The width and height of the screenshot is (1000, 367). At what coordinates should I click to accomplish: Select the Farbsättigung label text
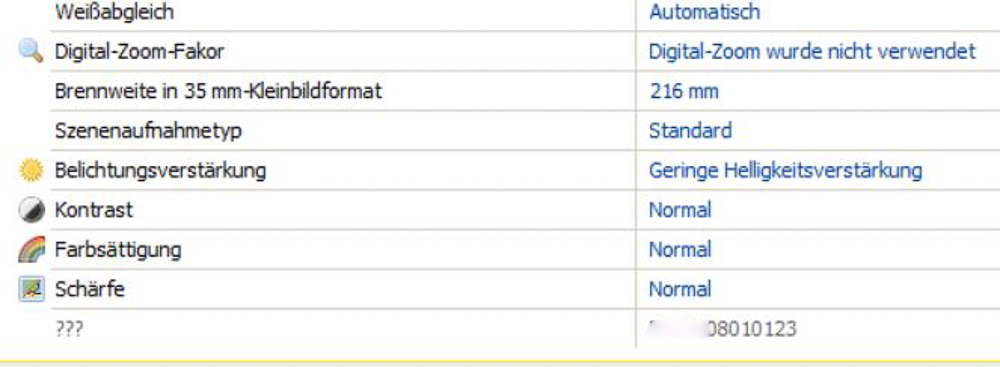click(118, 250)
